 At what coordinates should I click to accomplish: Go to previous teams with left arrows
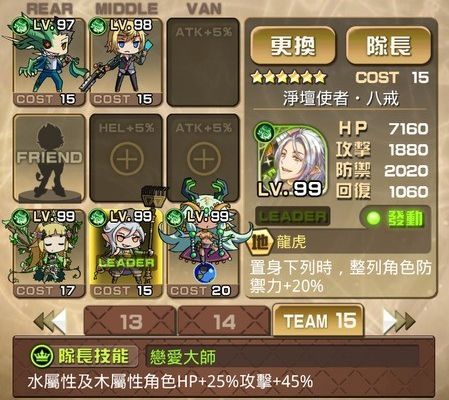click(x=50, y=321)
